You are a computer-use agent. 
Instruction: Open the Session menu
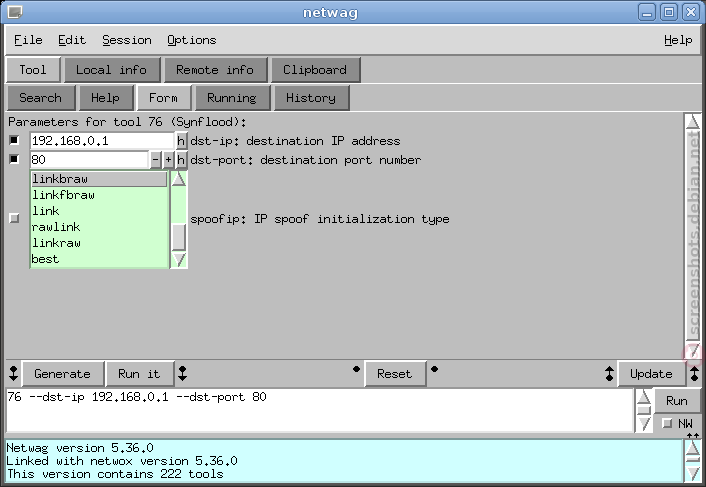pos(127,40)
